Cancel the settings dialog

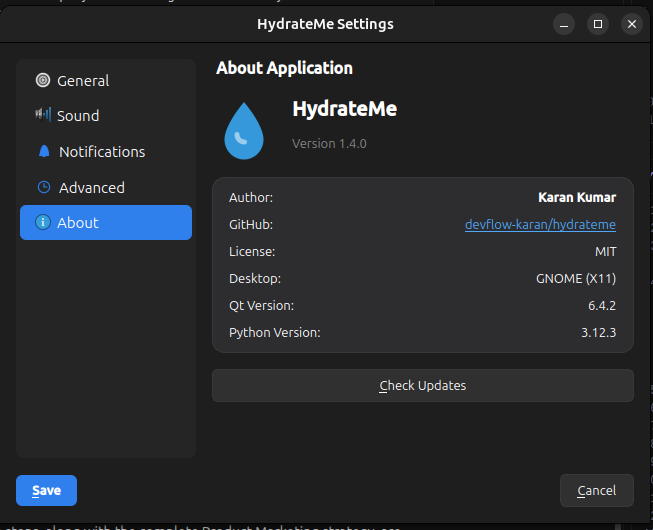click(x=597, y=490)
